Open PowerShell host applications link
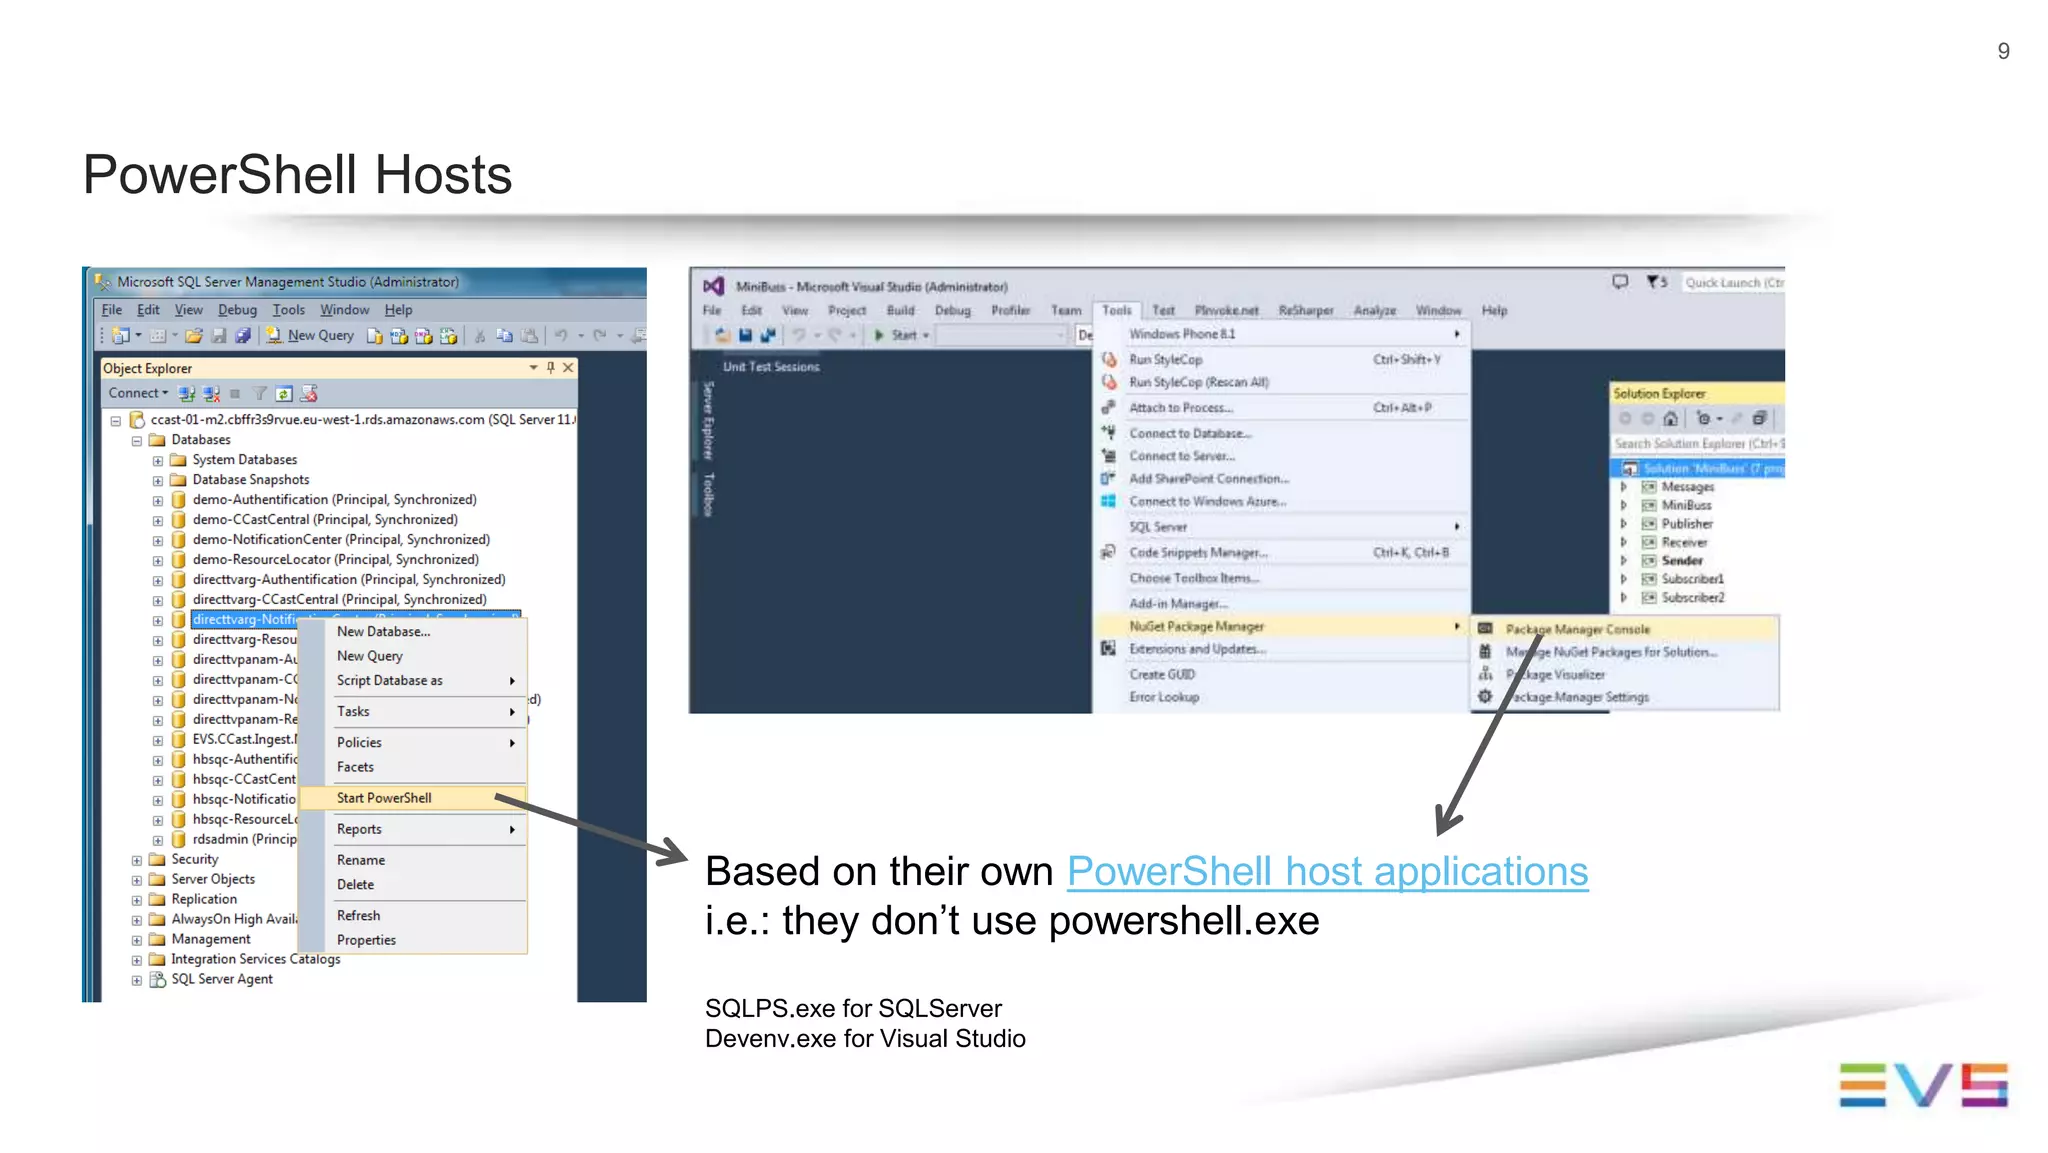2048x1153 pixels. [x=1327, y=871]
